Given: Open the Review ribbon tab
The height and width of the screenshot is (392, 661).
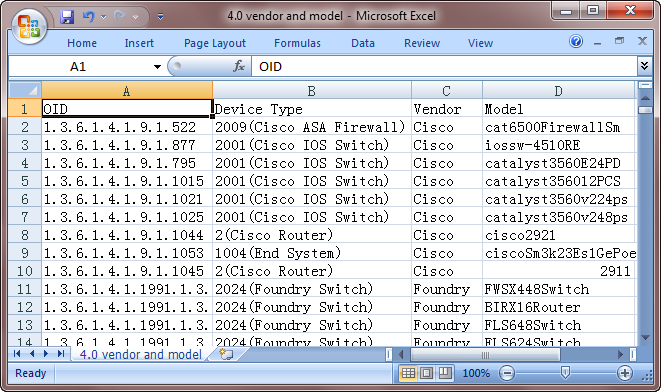Looking at the screenshot, I should point(422,43).
